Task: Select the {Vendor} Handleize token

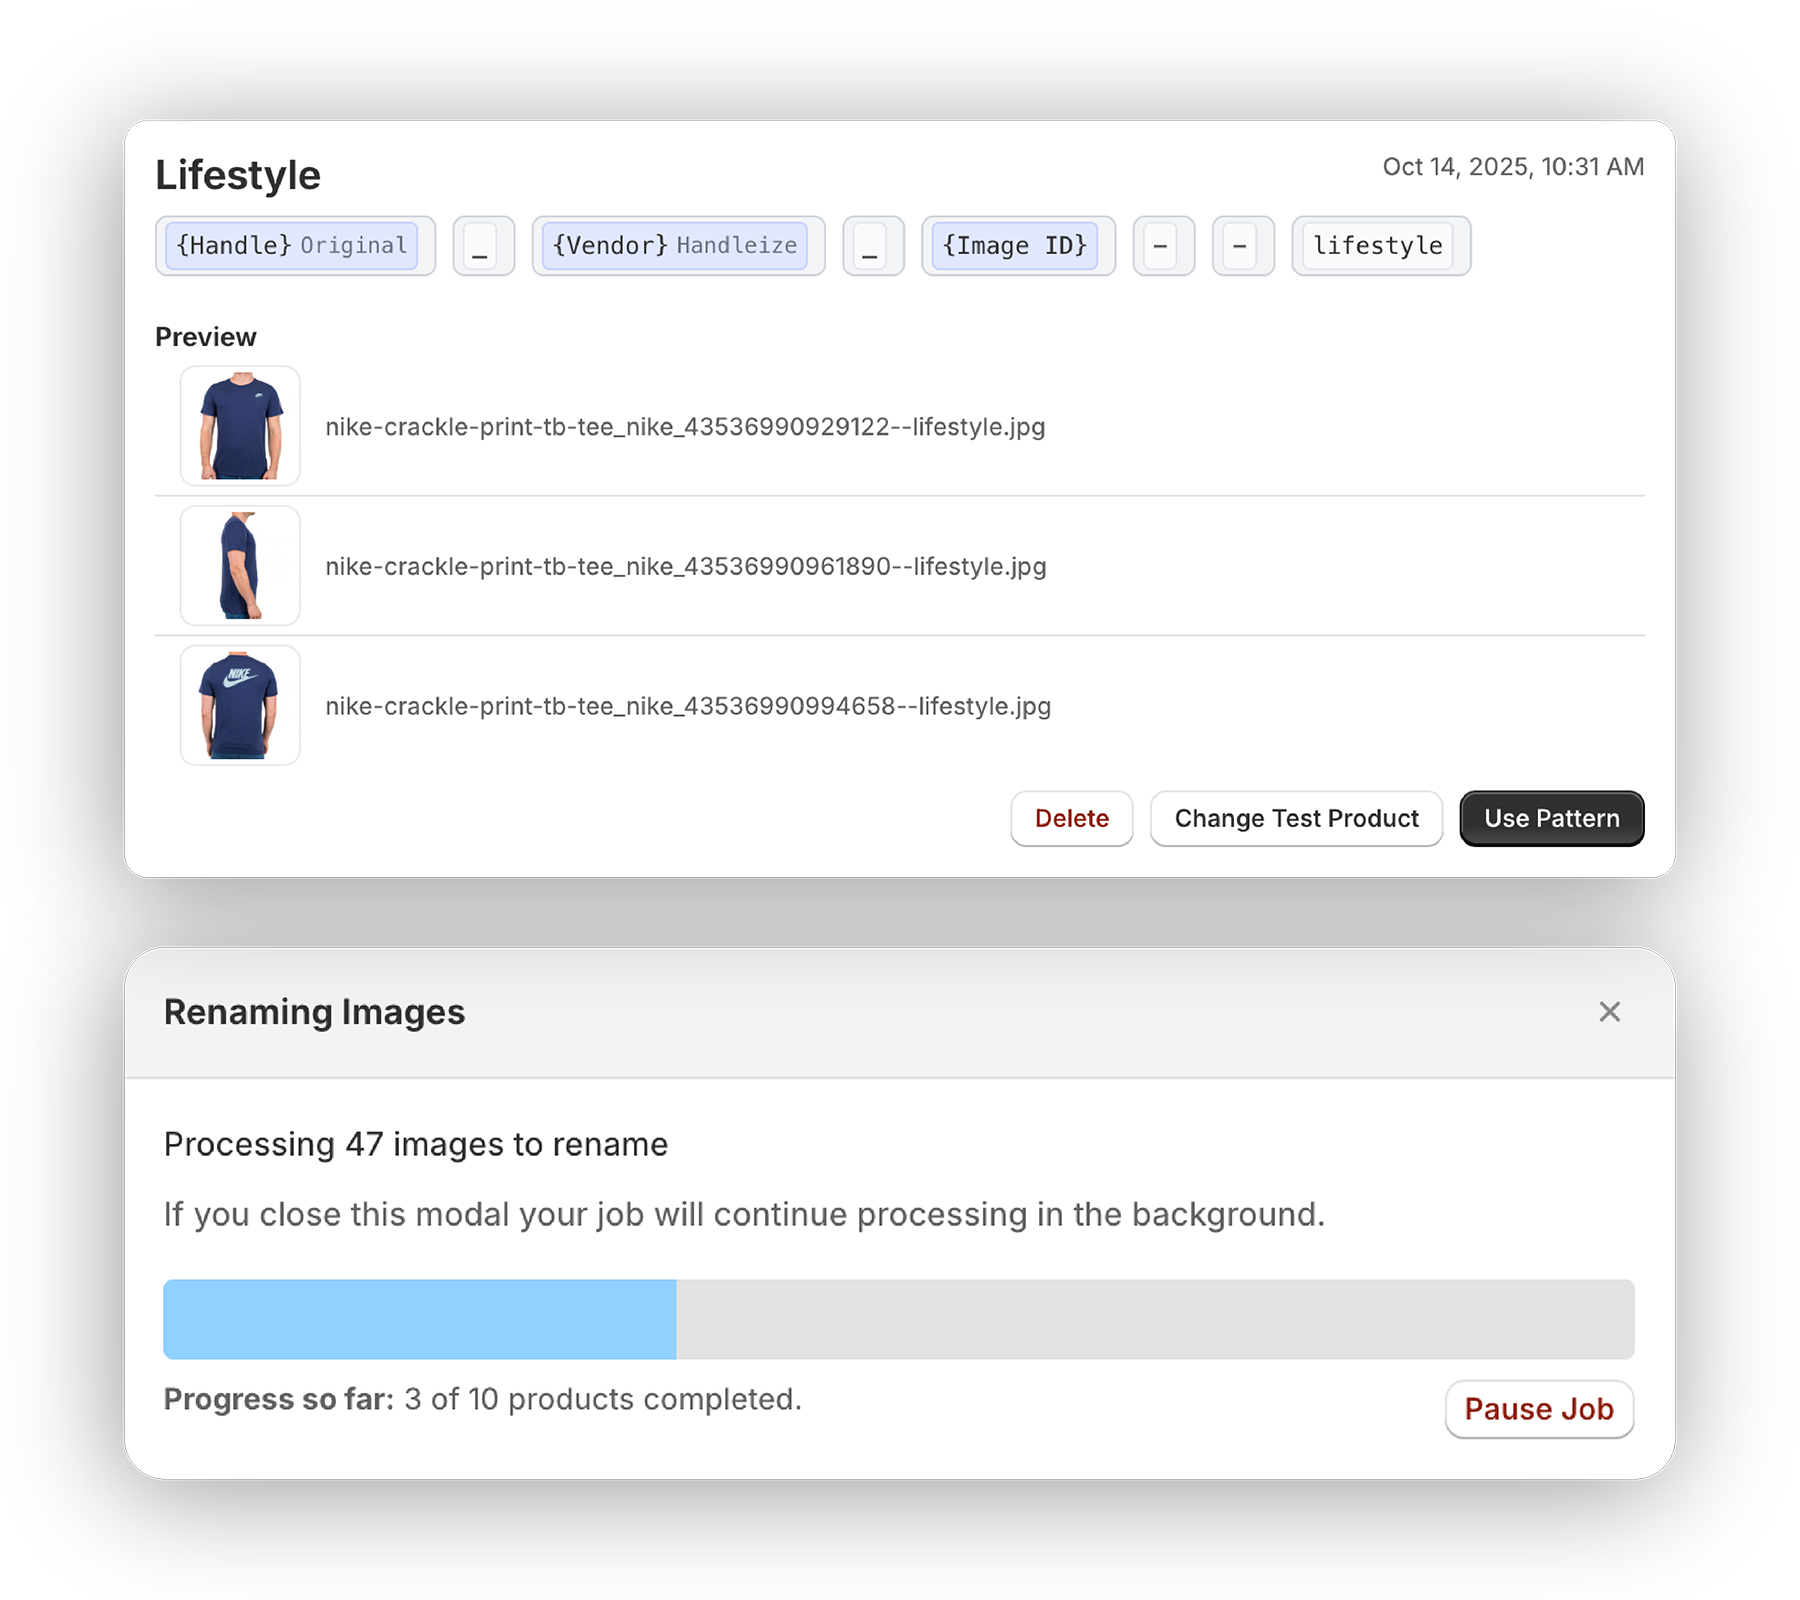Action: pyautogui.click(x=678, y=246)
